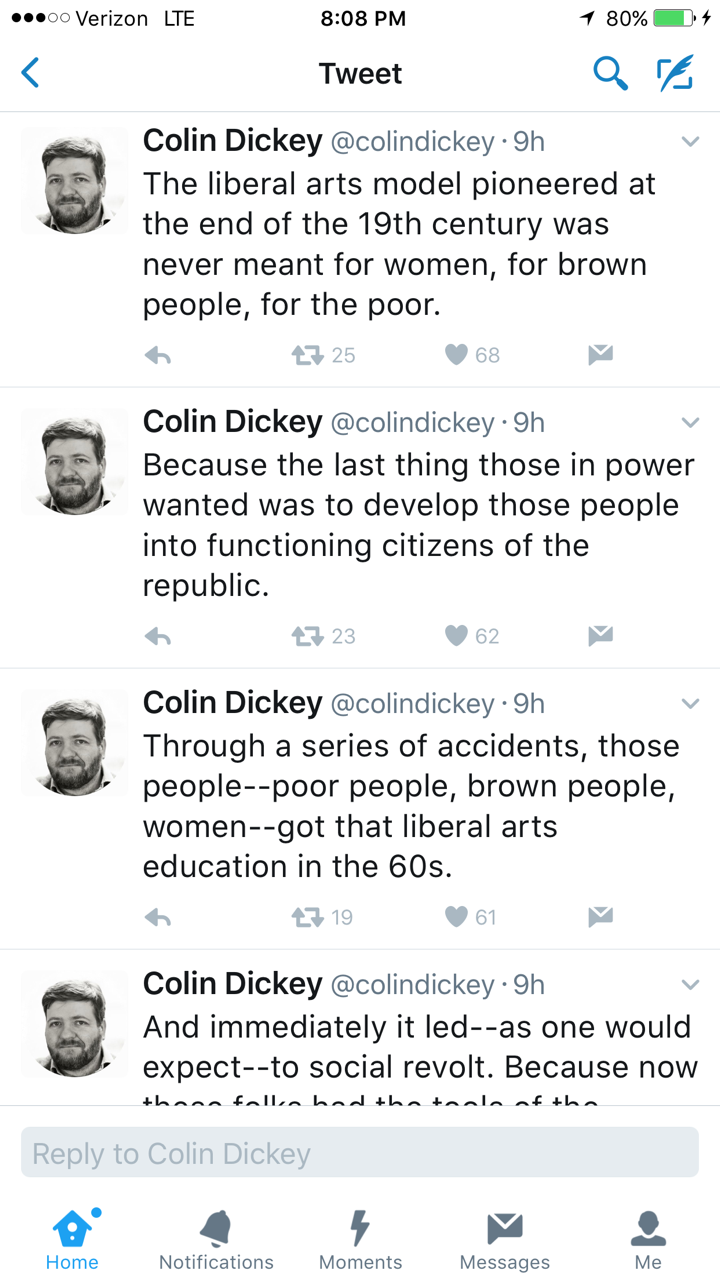Viewport: 720px width, 1280px height.
Task: Reply to the liberal arts model tweet
Action: tap(158, 355)
